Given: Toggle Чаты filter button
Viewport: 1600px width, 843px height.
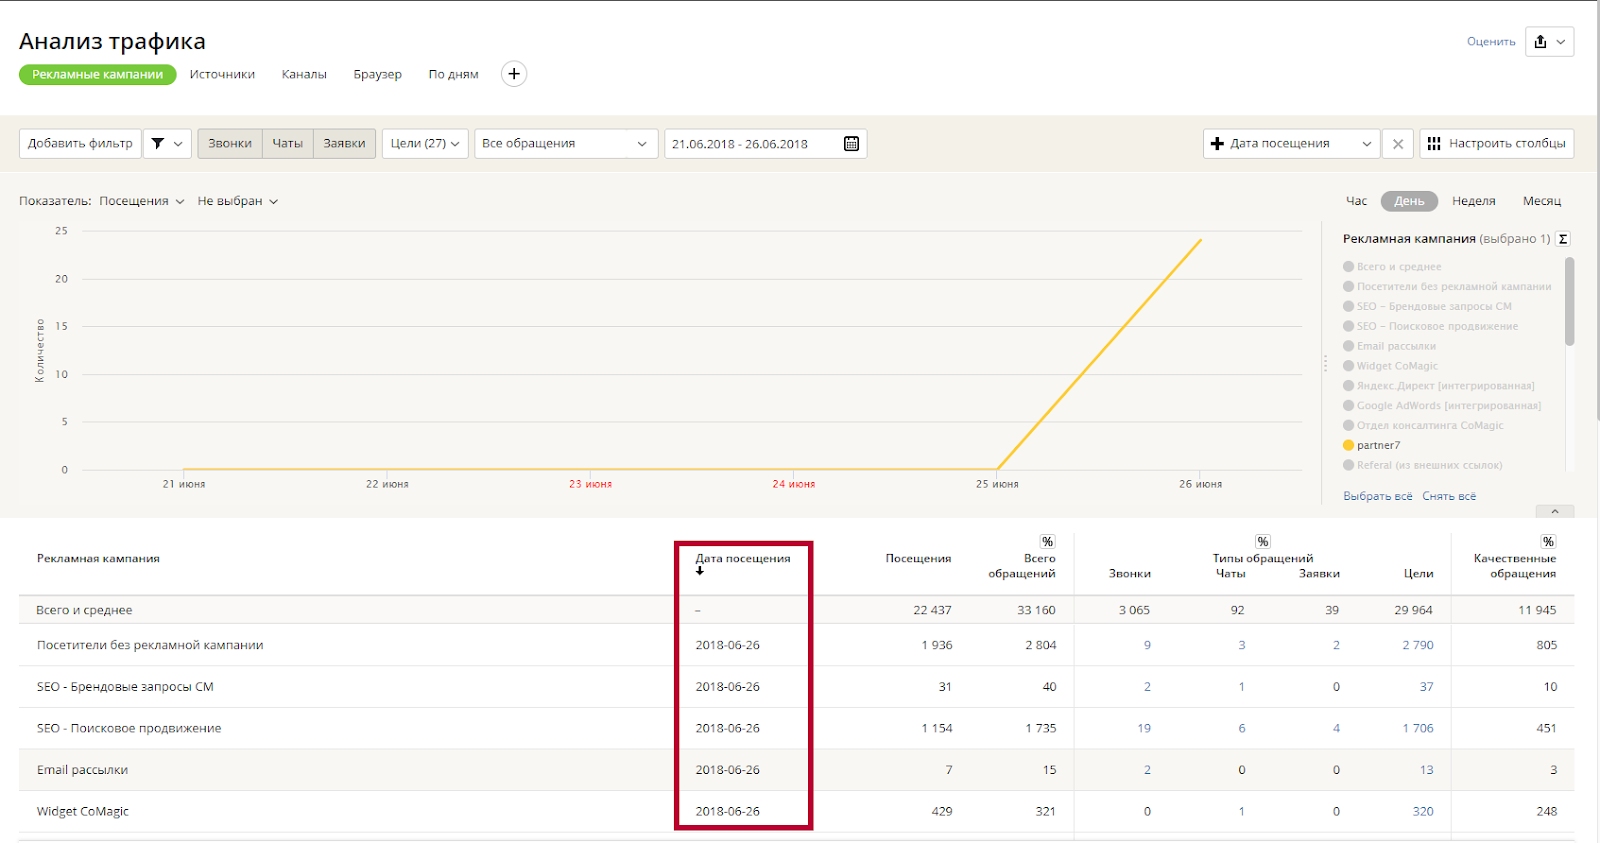Looking at the screenshot, I should click(288, 144).
